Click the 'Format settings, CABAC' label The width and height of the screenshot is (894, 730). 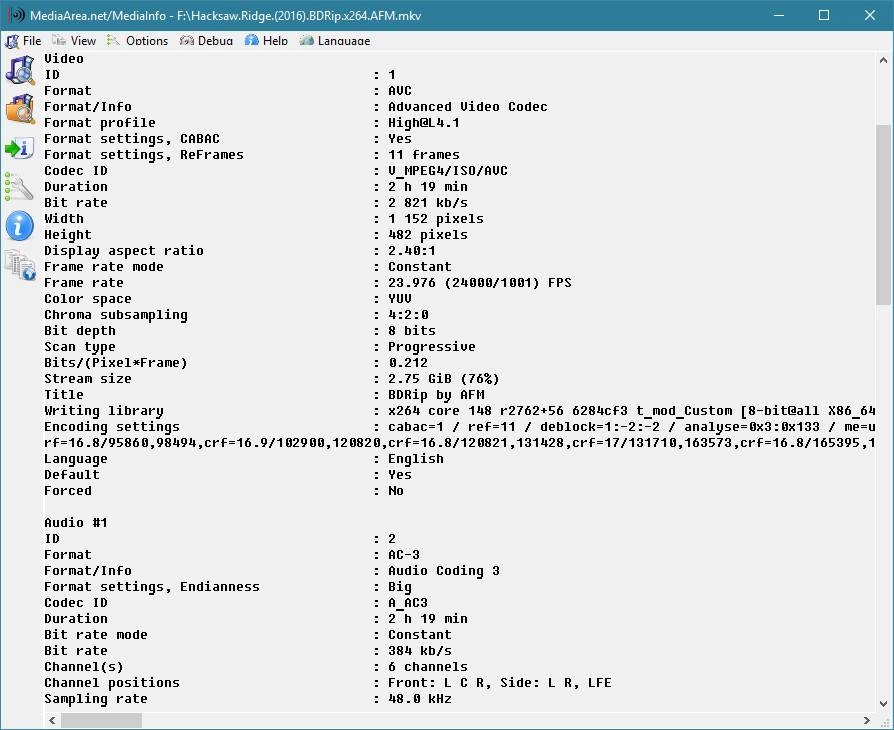coord(132,139)
